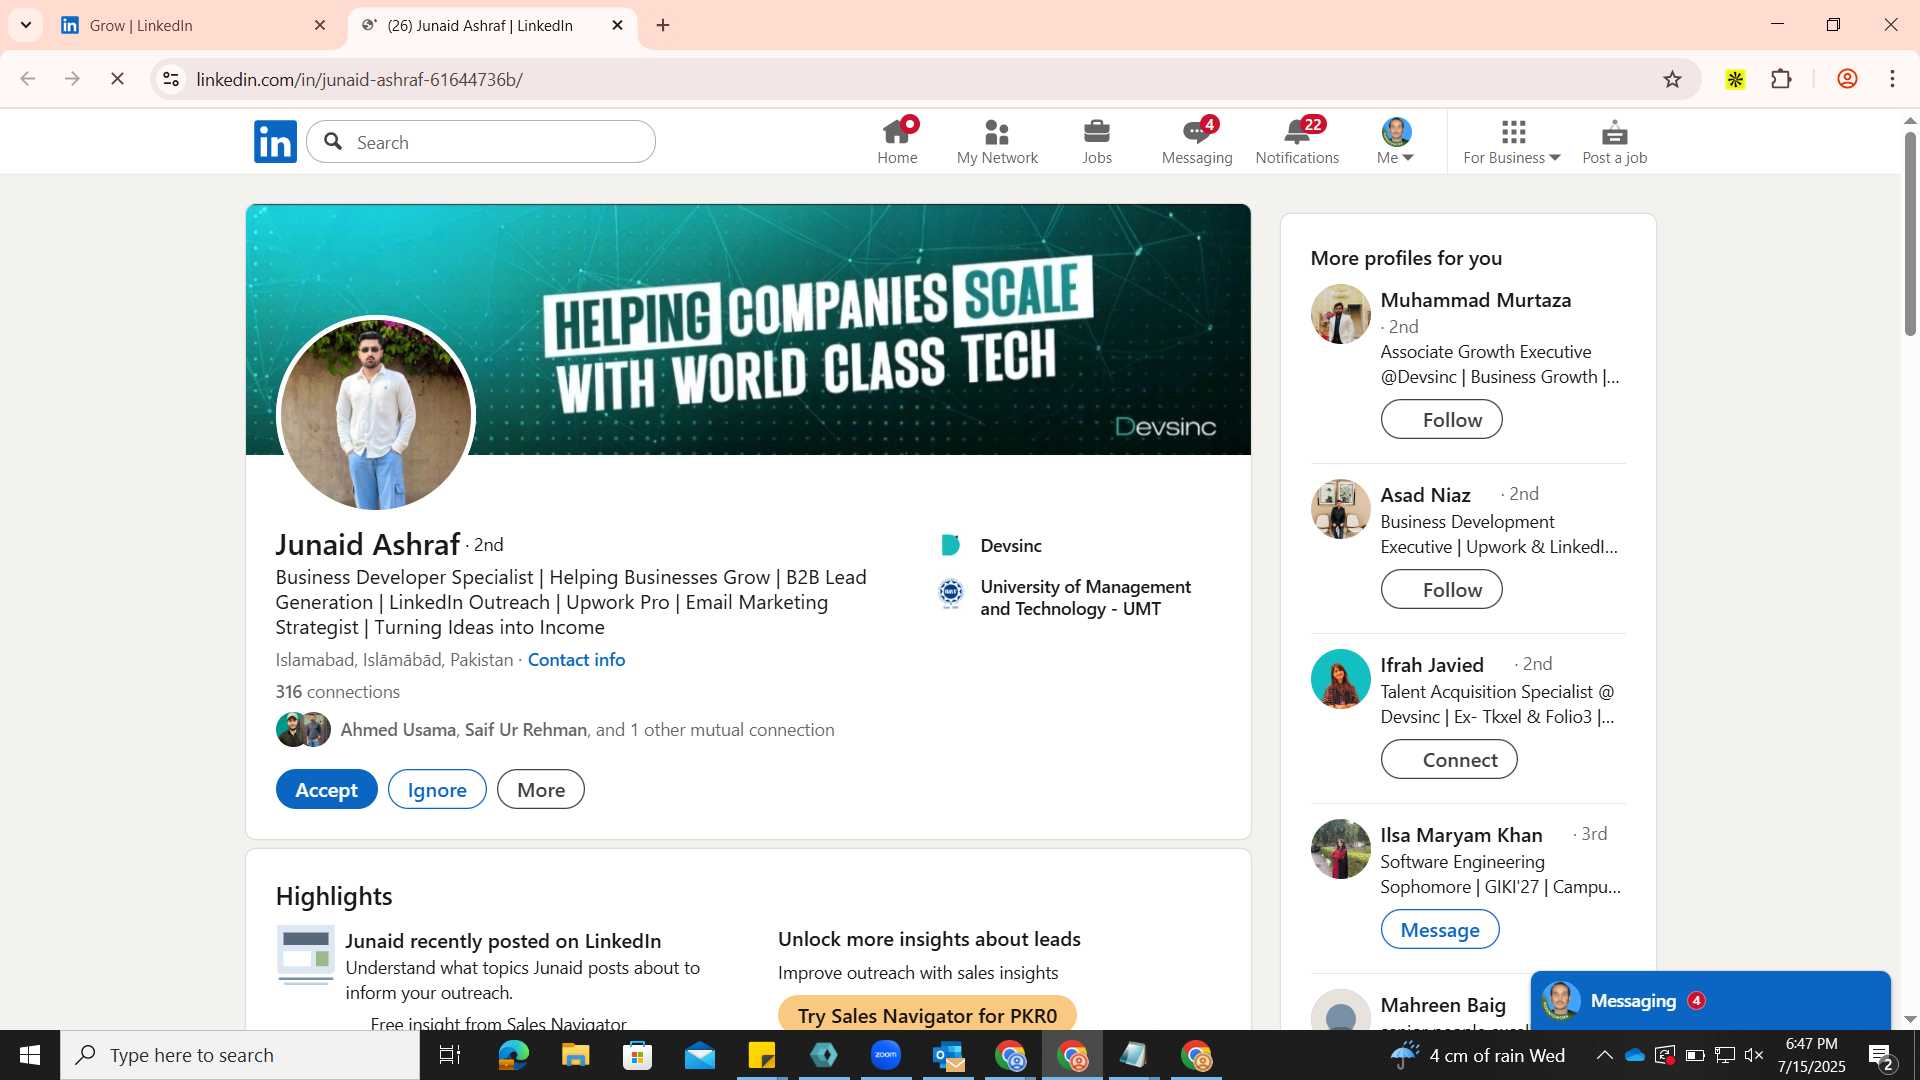Screen dimensions: 1920x1080
Task: Follow Muhammad Murtaza
Action: [x=1441, y=420]
